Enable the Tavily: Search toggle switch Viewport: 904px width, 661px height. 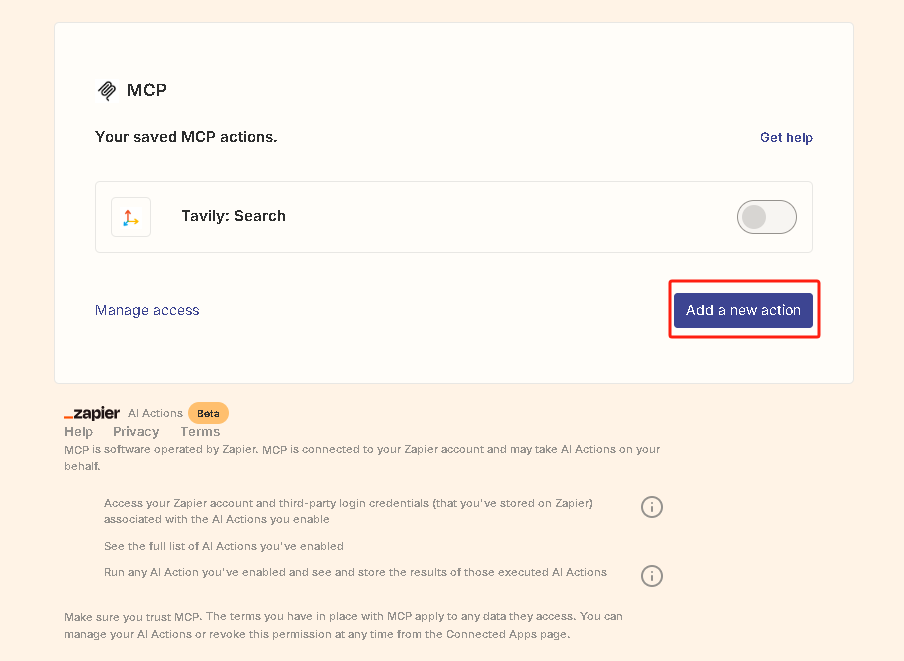[x=767, y=216]
